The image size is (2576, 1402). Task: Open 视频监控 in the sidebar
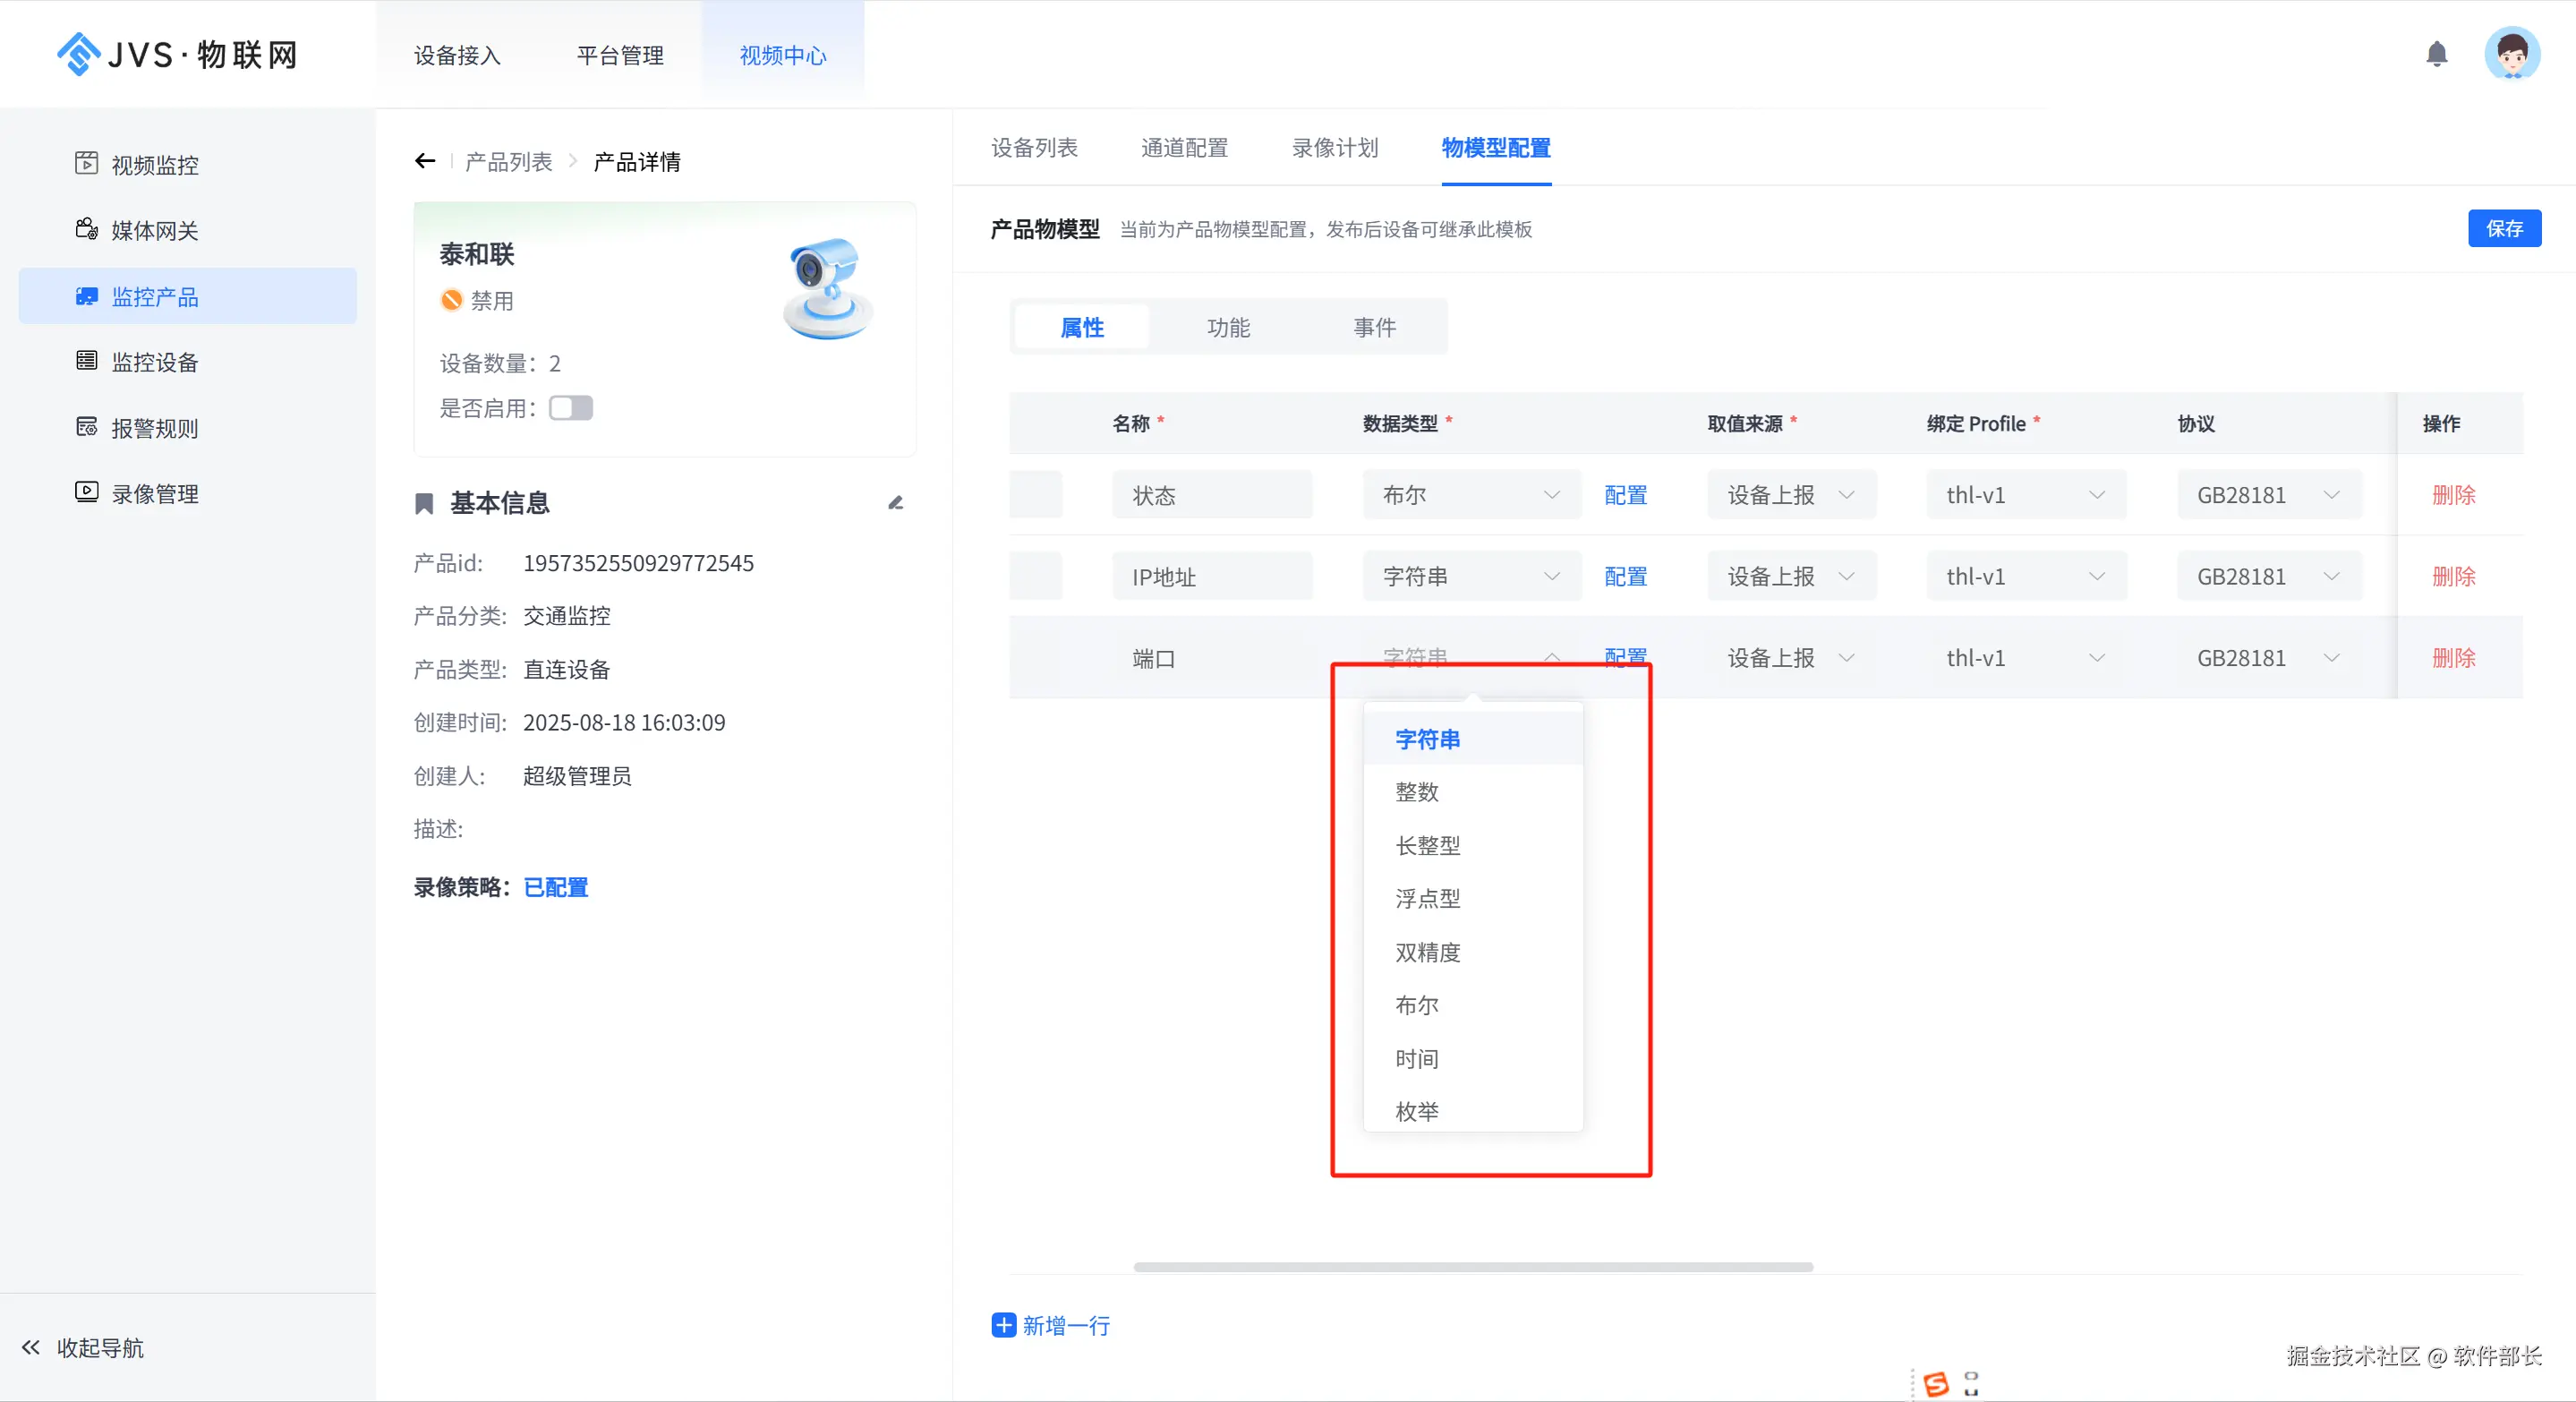[x=154, y=165]
